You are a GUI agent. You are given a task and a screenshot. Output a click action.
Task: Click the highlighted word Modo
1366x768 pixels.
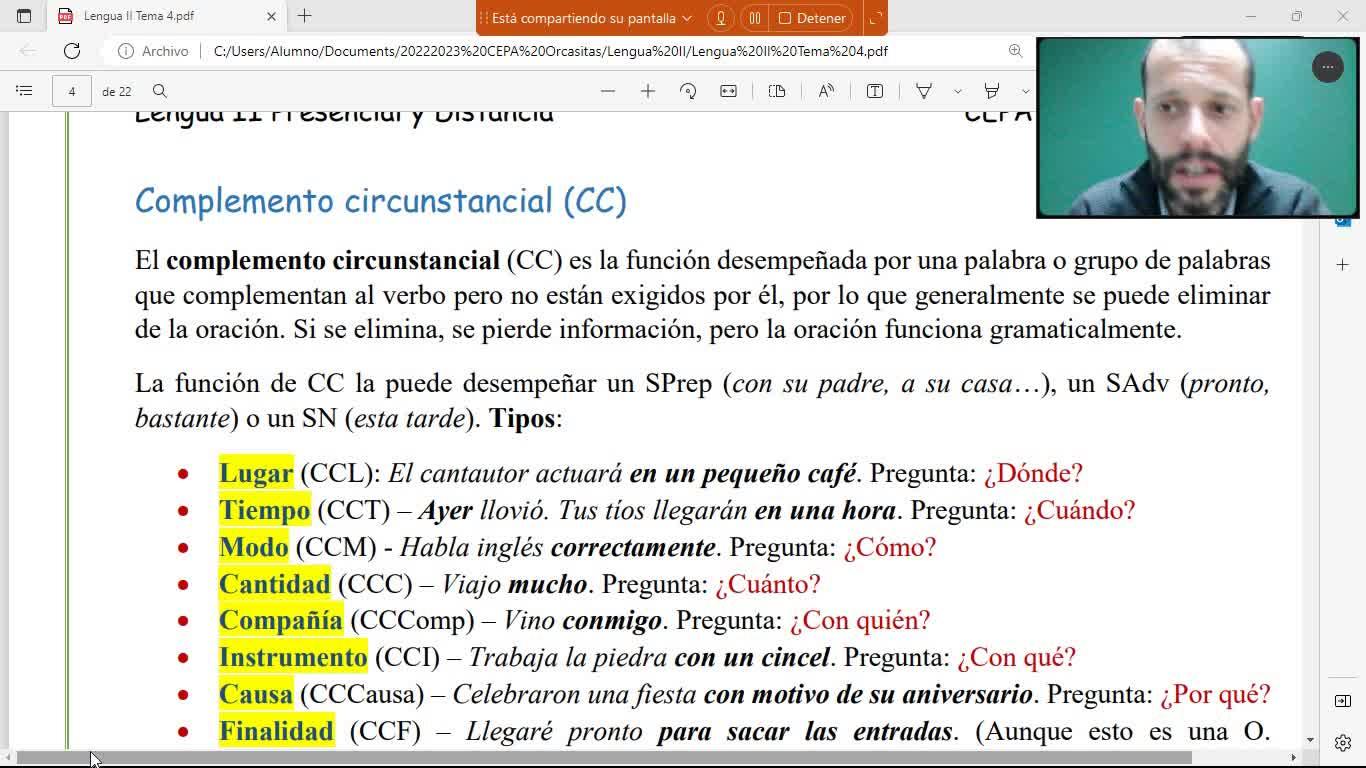tap(254, 547)
